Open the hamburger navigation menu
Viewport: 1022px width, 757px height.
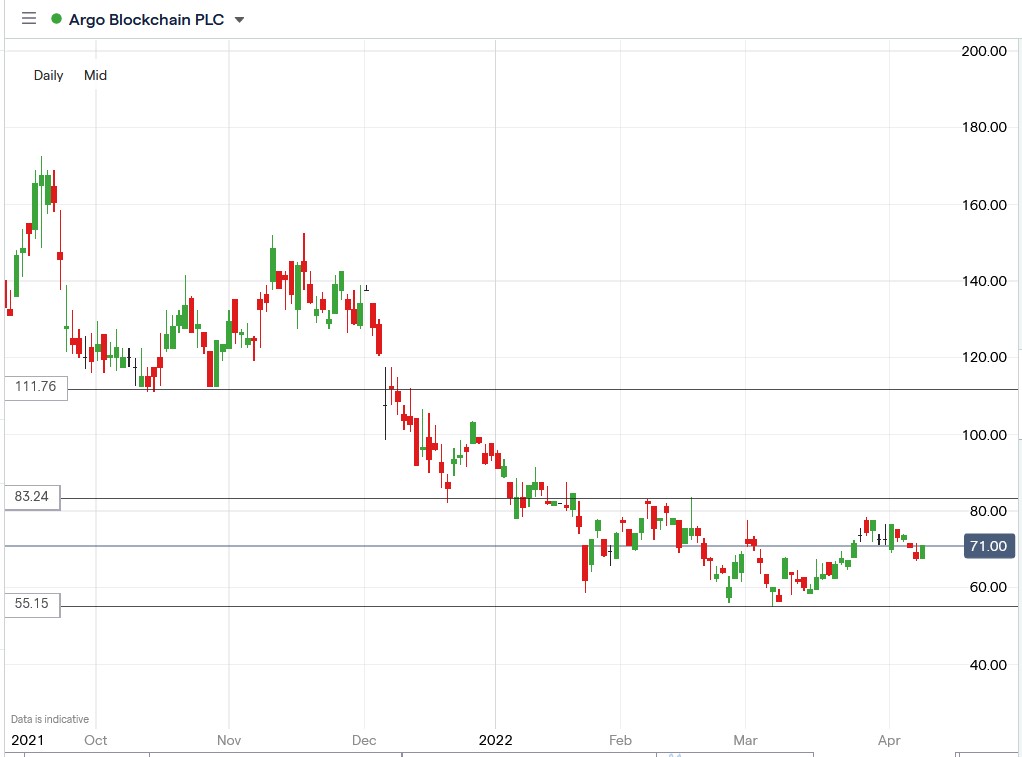(27, 18)
